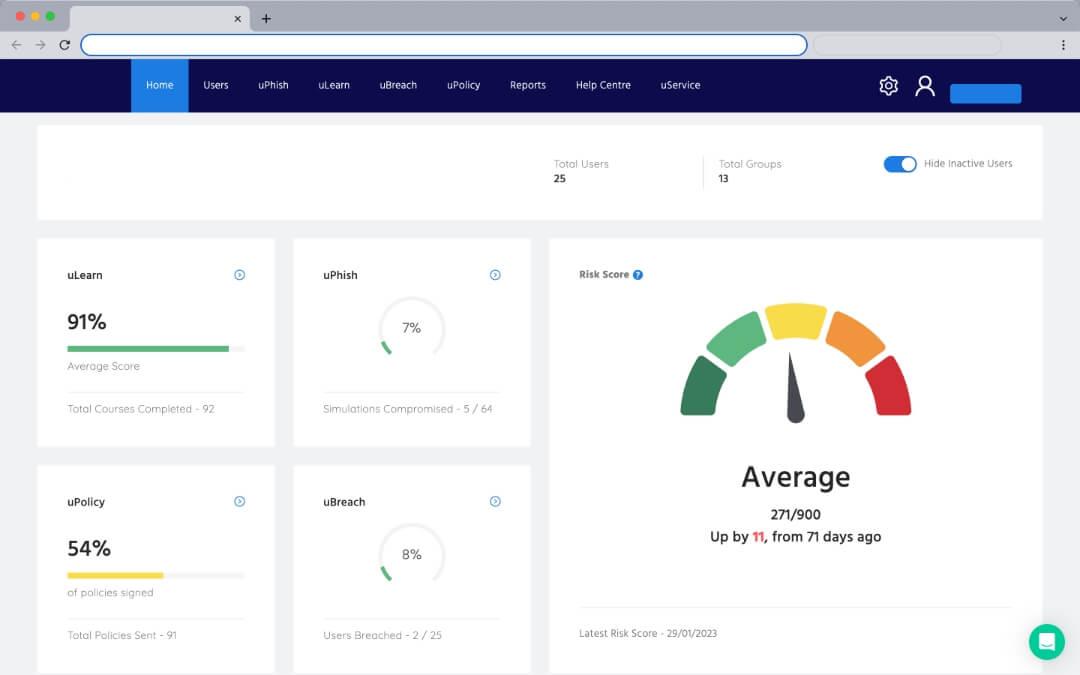Open the settings gear icon
This screenshot has height=675, width=1080.
click(x=888, y=86)
